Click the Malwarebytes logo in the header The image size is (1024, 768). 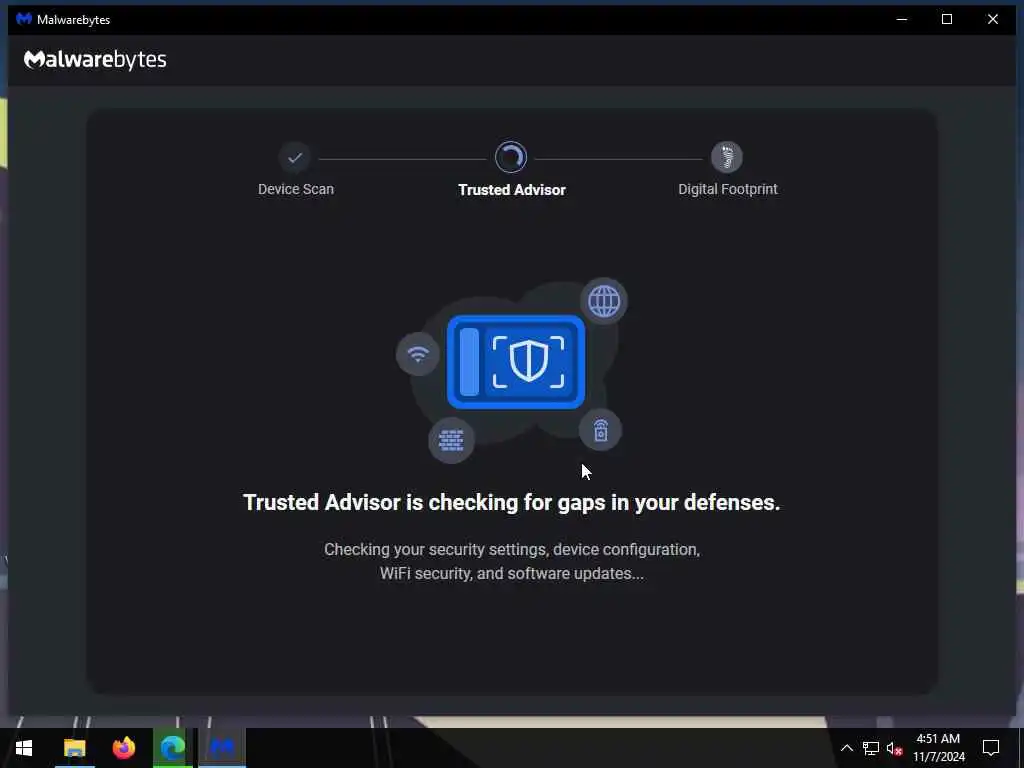pos(95,59)
